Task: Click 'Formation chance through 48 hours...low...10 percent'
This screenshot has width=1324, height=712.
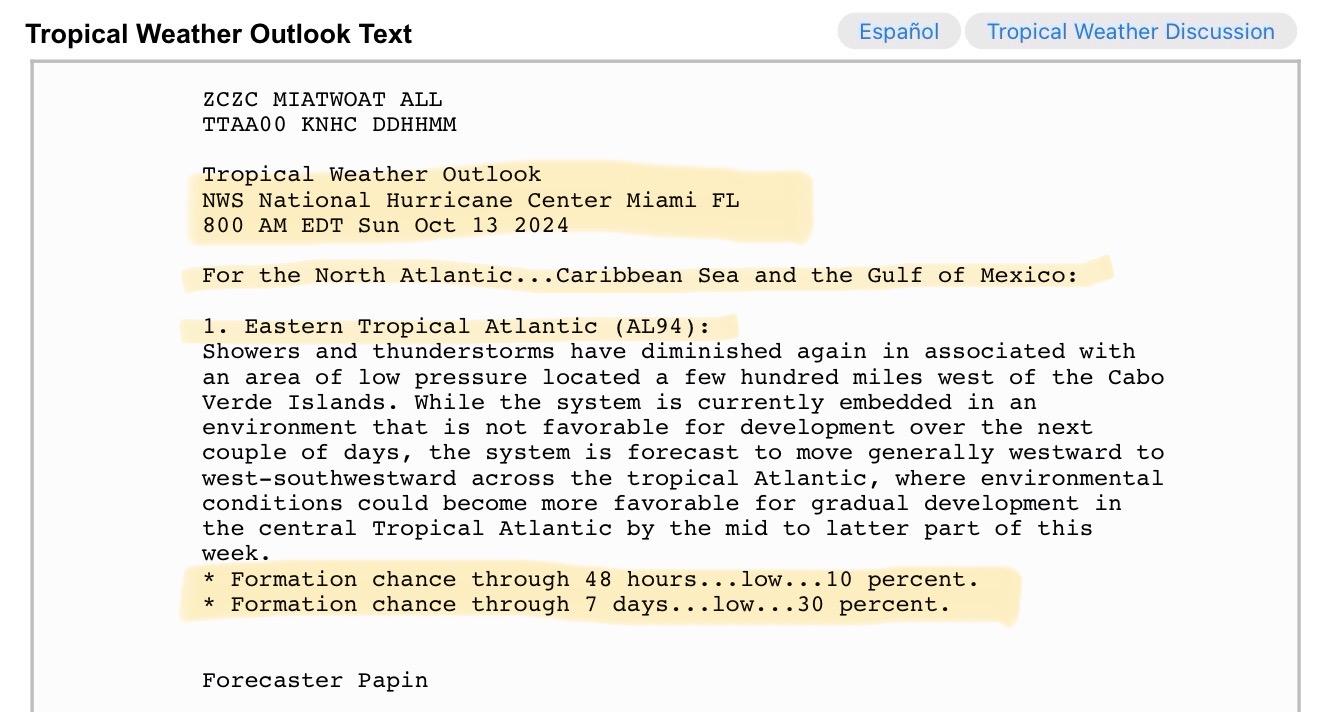Action: coord(591,579)
